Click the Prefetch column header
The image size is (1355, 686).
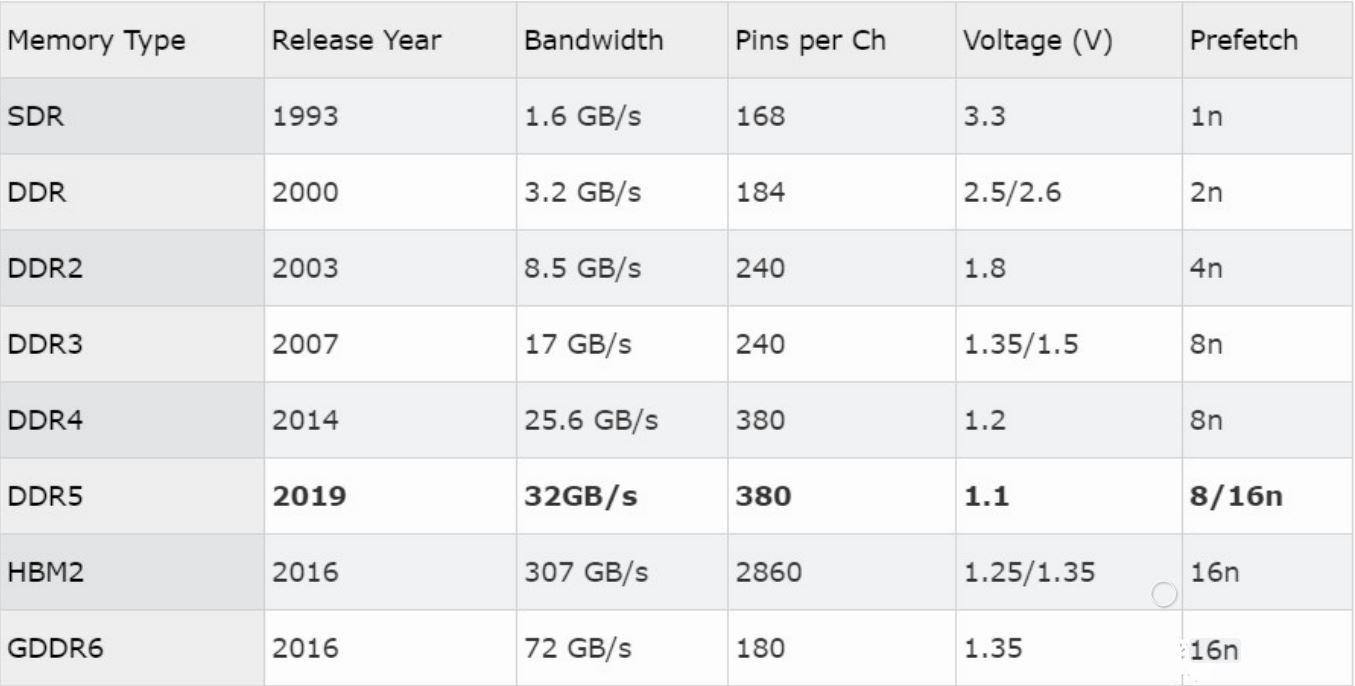(1244, 41)
